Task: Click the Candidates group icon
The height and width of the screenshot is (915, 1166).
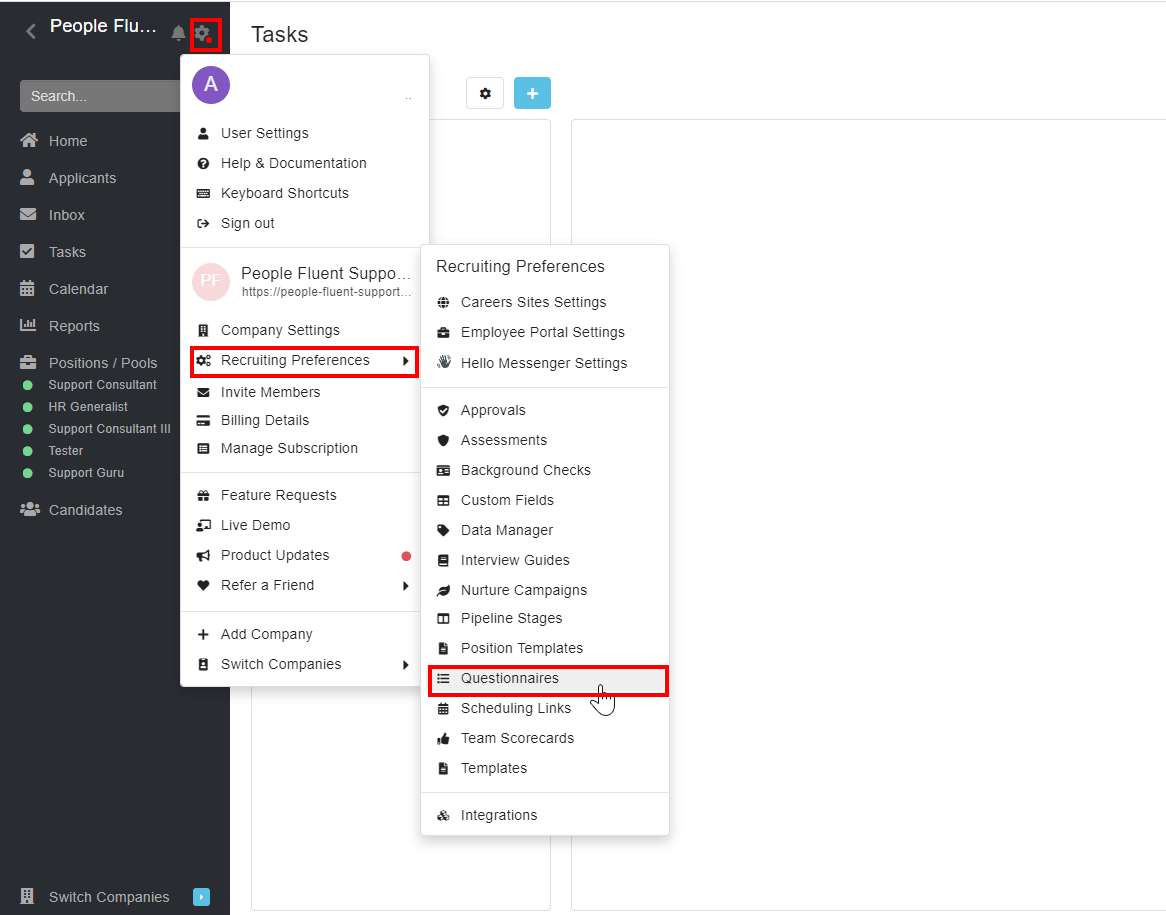Action: (x=30, y=510)
